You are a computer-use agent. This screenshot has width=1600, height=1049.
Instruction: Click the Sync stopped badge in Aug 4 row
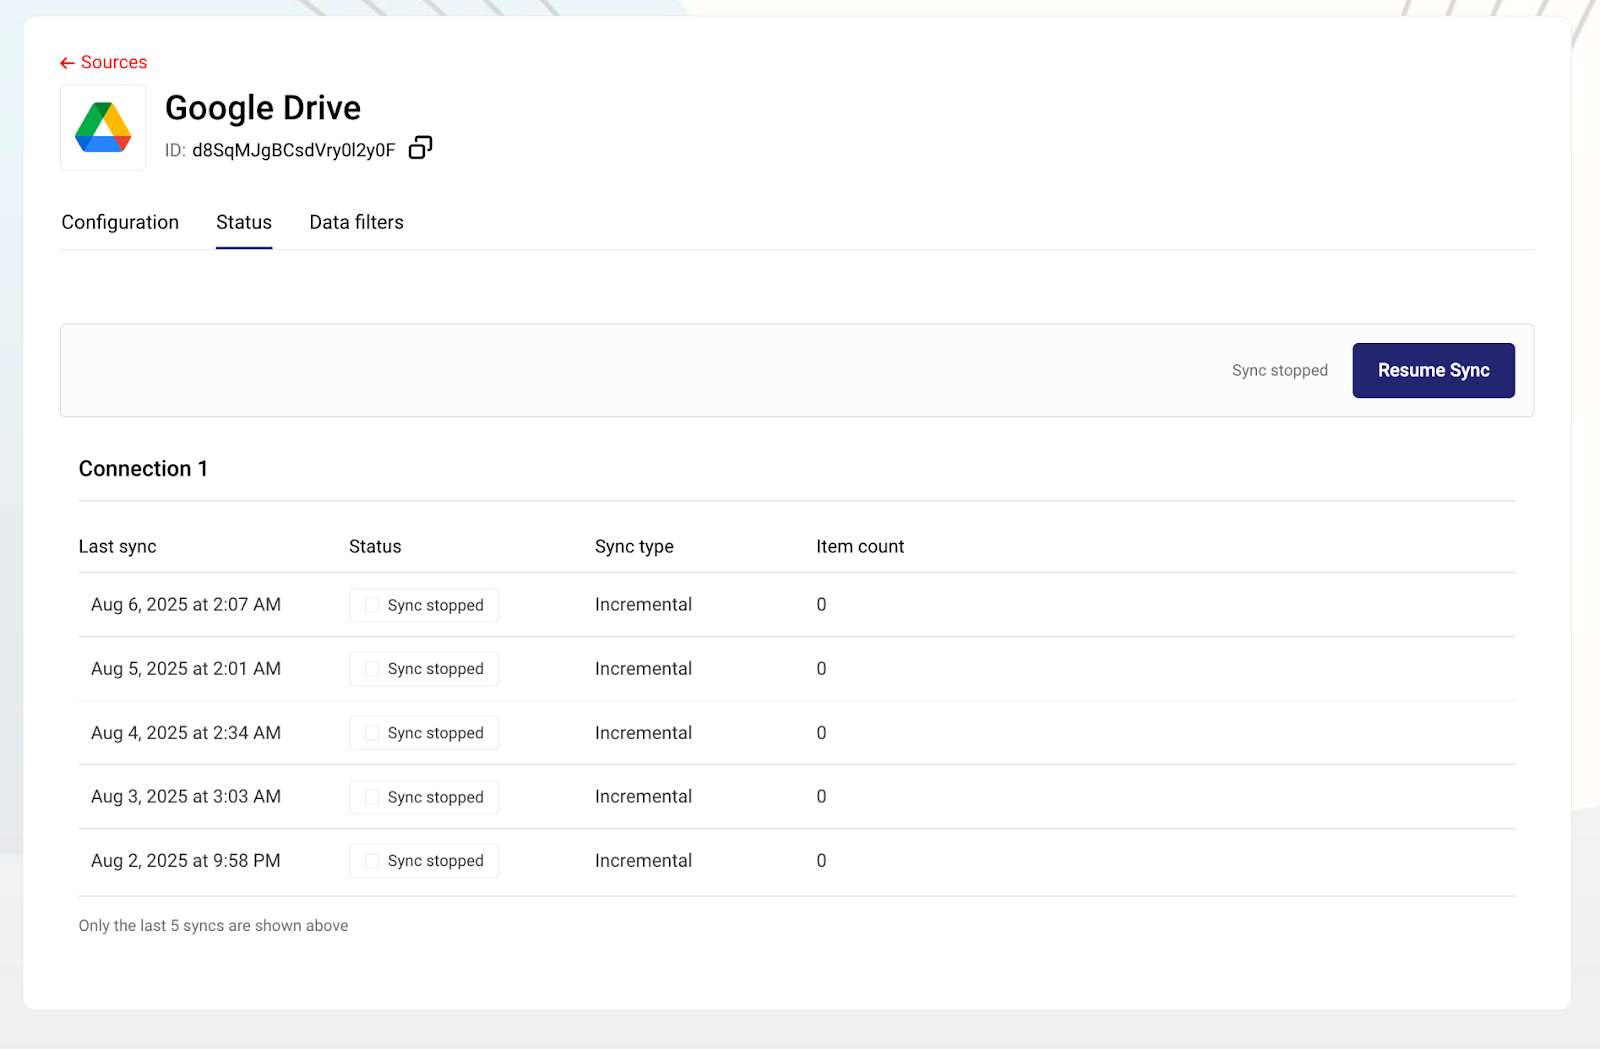(424, 733)
